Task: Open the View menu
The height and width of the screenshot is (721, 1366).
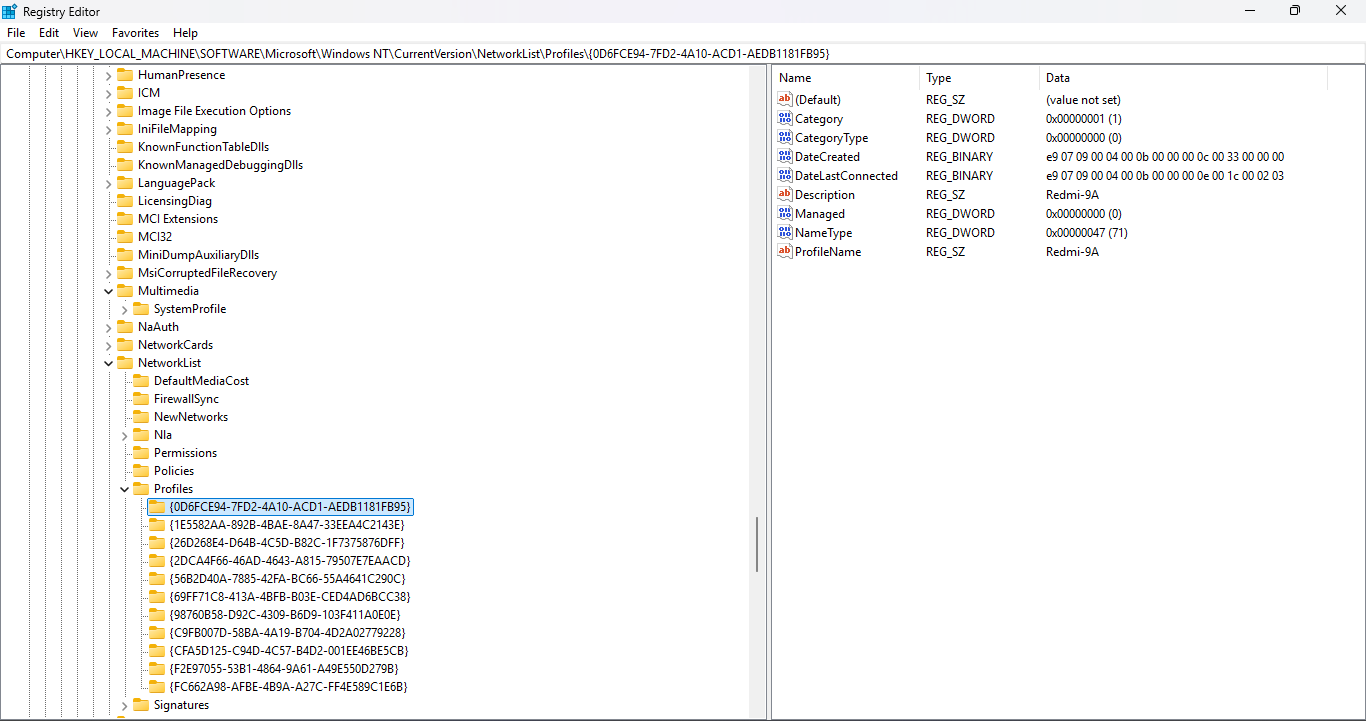Action: pos(86,33)
